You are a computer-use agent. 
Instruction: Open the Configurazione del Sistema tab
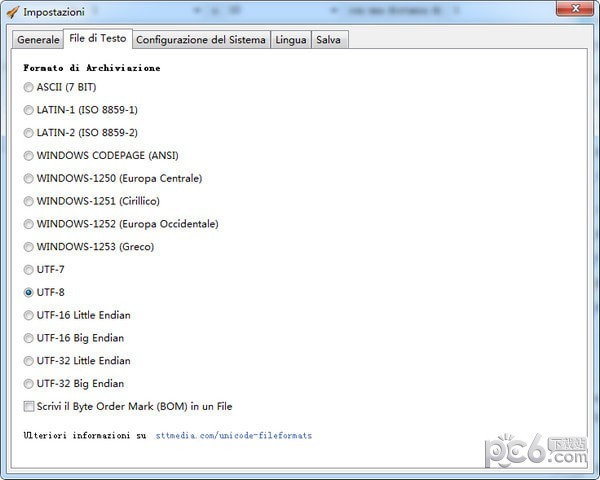(x=201, y=40)
